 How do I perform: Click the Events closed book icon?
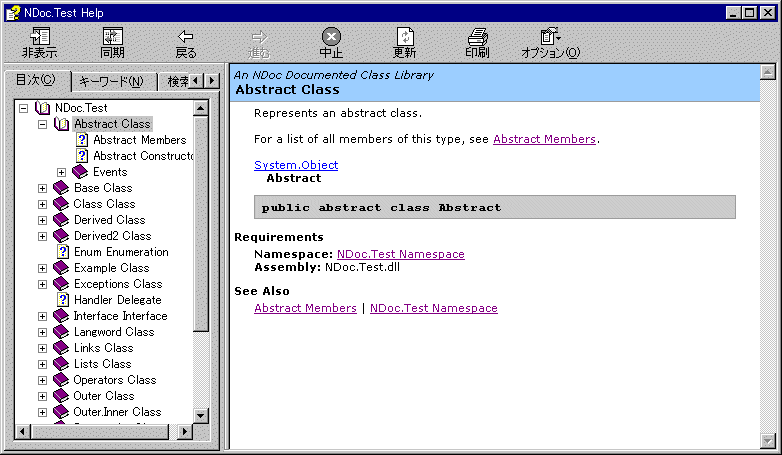coord(80,172)
